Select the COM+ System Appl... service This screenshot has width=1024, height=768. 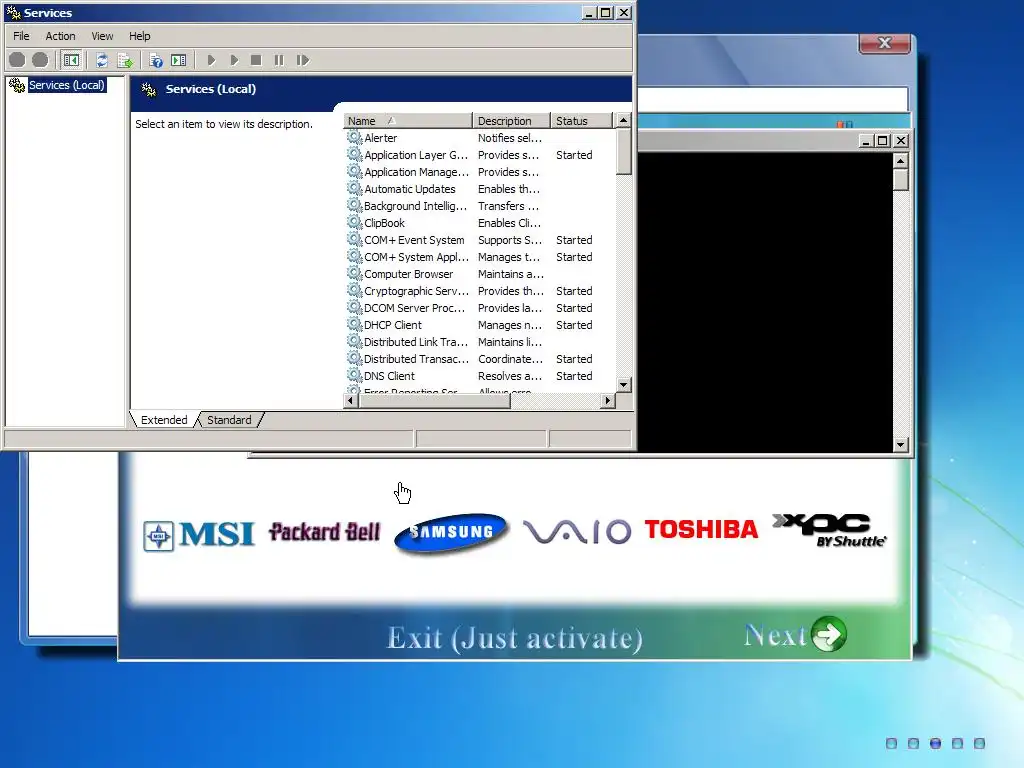[x=480, y=257]
